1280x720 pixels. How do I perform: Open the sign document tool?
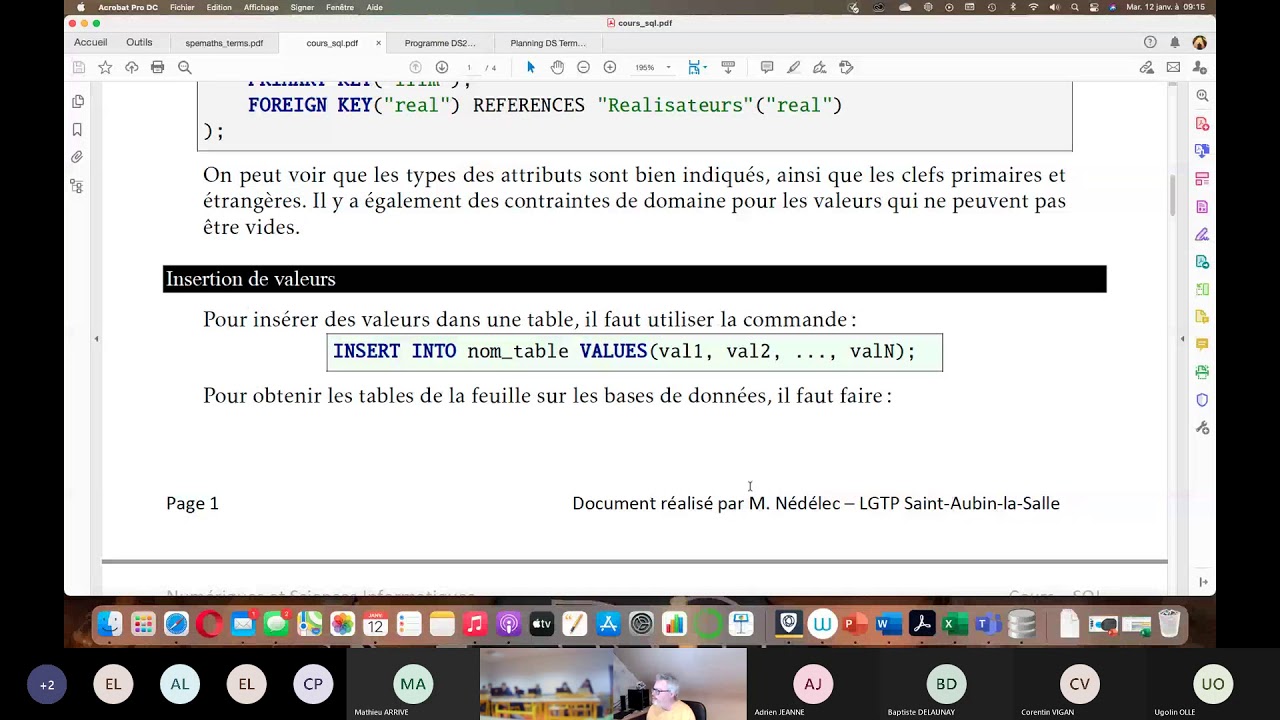coord(819,67)
